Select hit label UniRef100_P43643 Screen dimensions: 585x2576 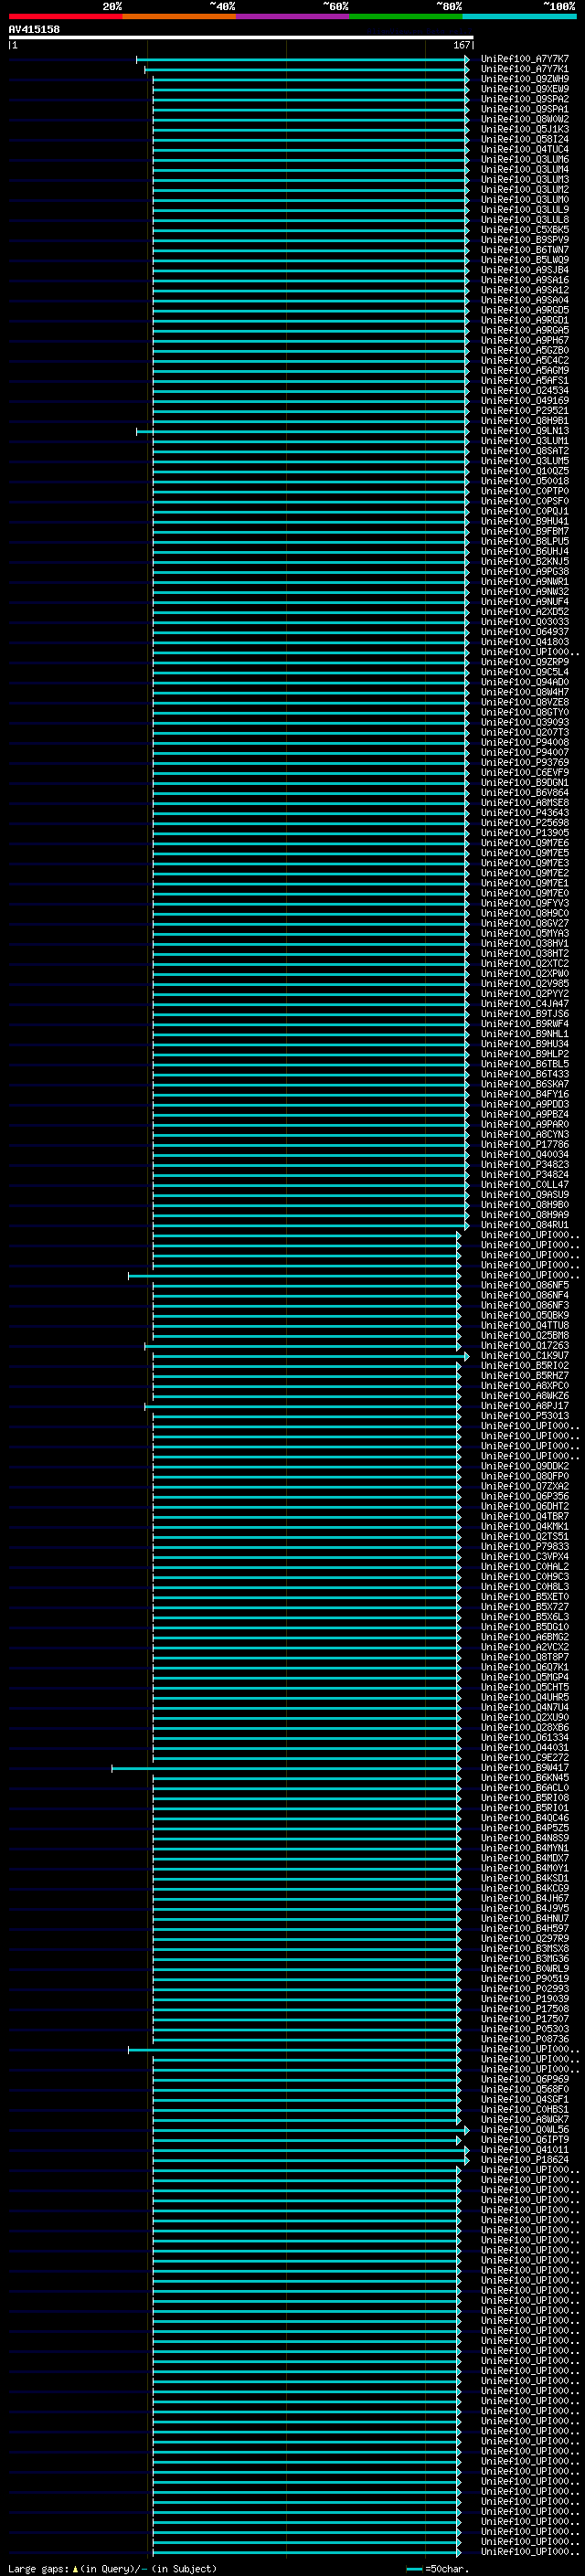(x=525, y=813)
